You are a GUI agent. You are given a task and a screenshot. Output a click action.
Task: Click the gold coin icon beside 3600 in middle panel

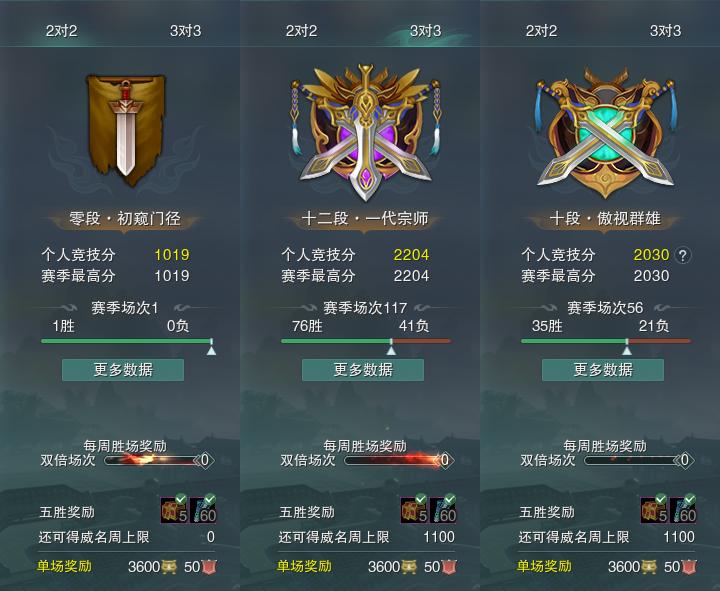pyautogui.click(x=409, y=567)
